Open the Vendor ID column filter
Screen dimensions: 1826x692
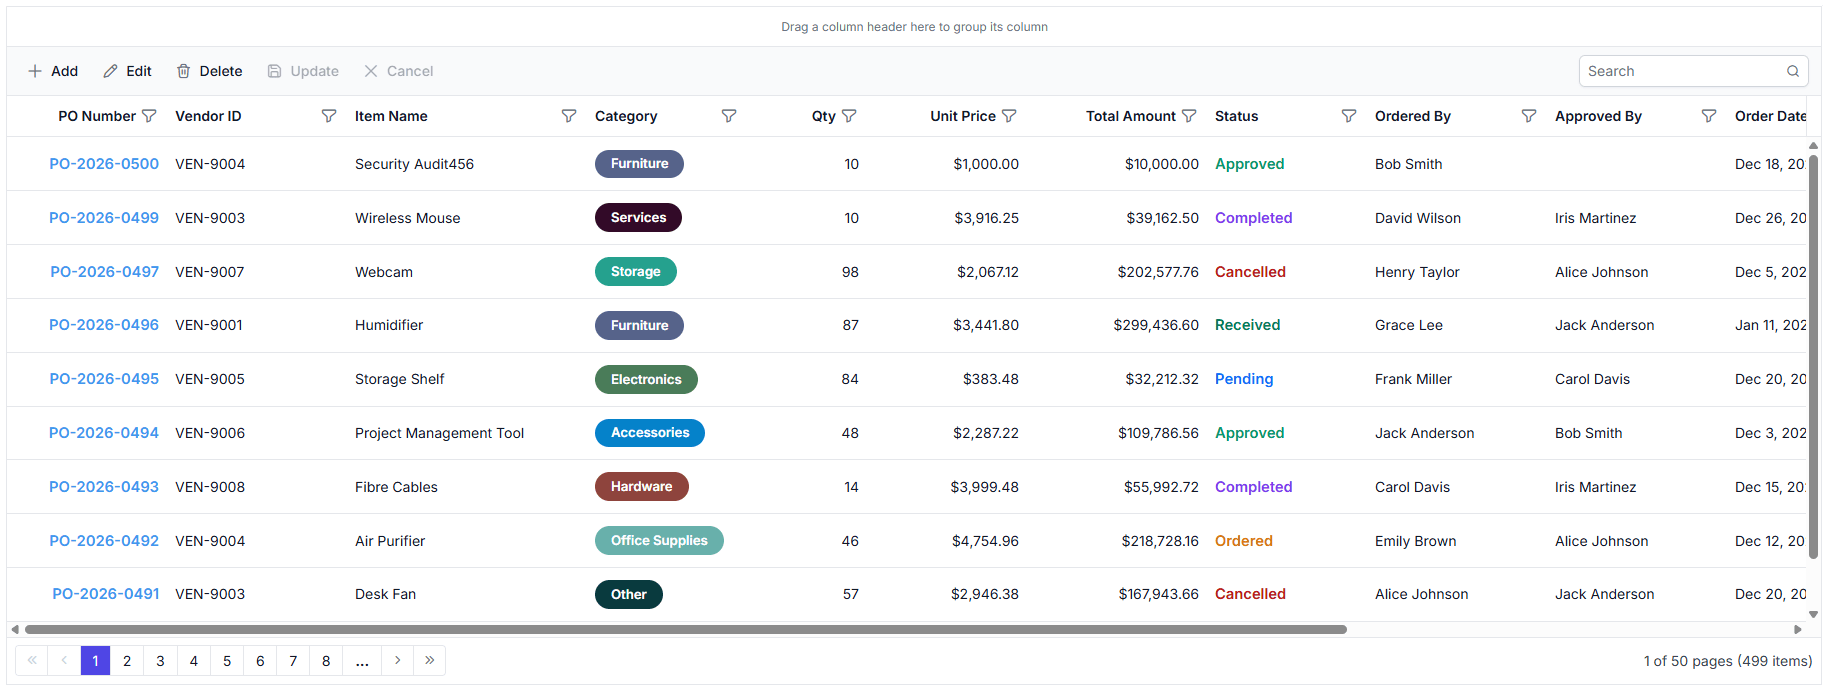pyautogui.click(x=328, y=116)
